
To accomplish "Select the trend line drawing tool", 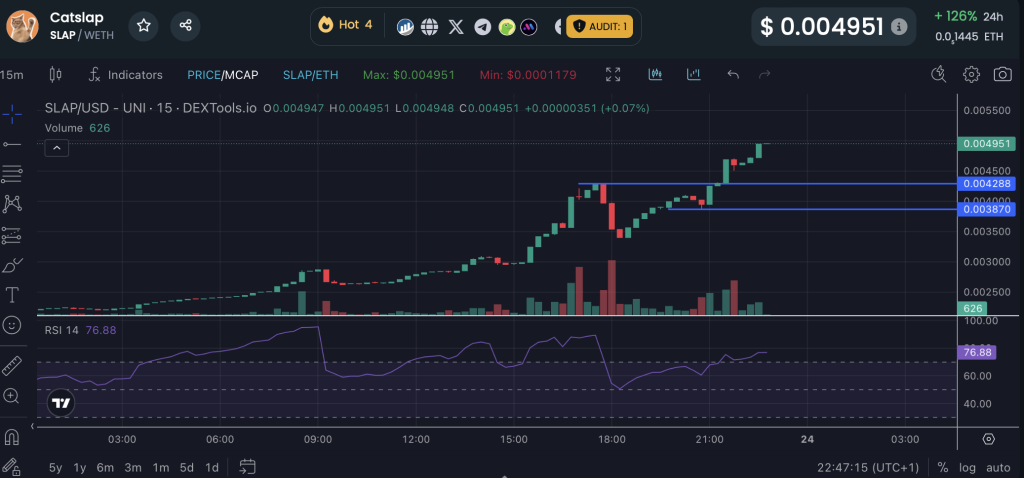I will (12, 144).
